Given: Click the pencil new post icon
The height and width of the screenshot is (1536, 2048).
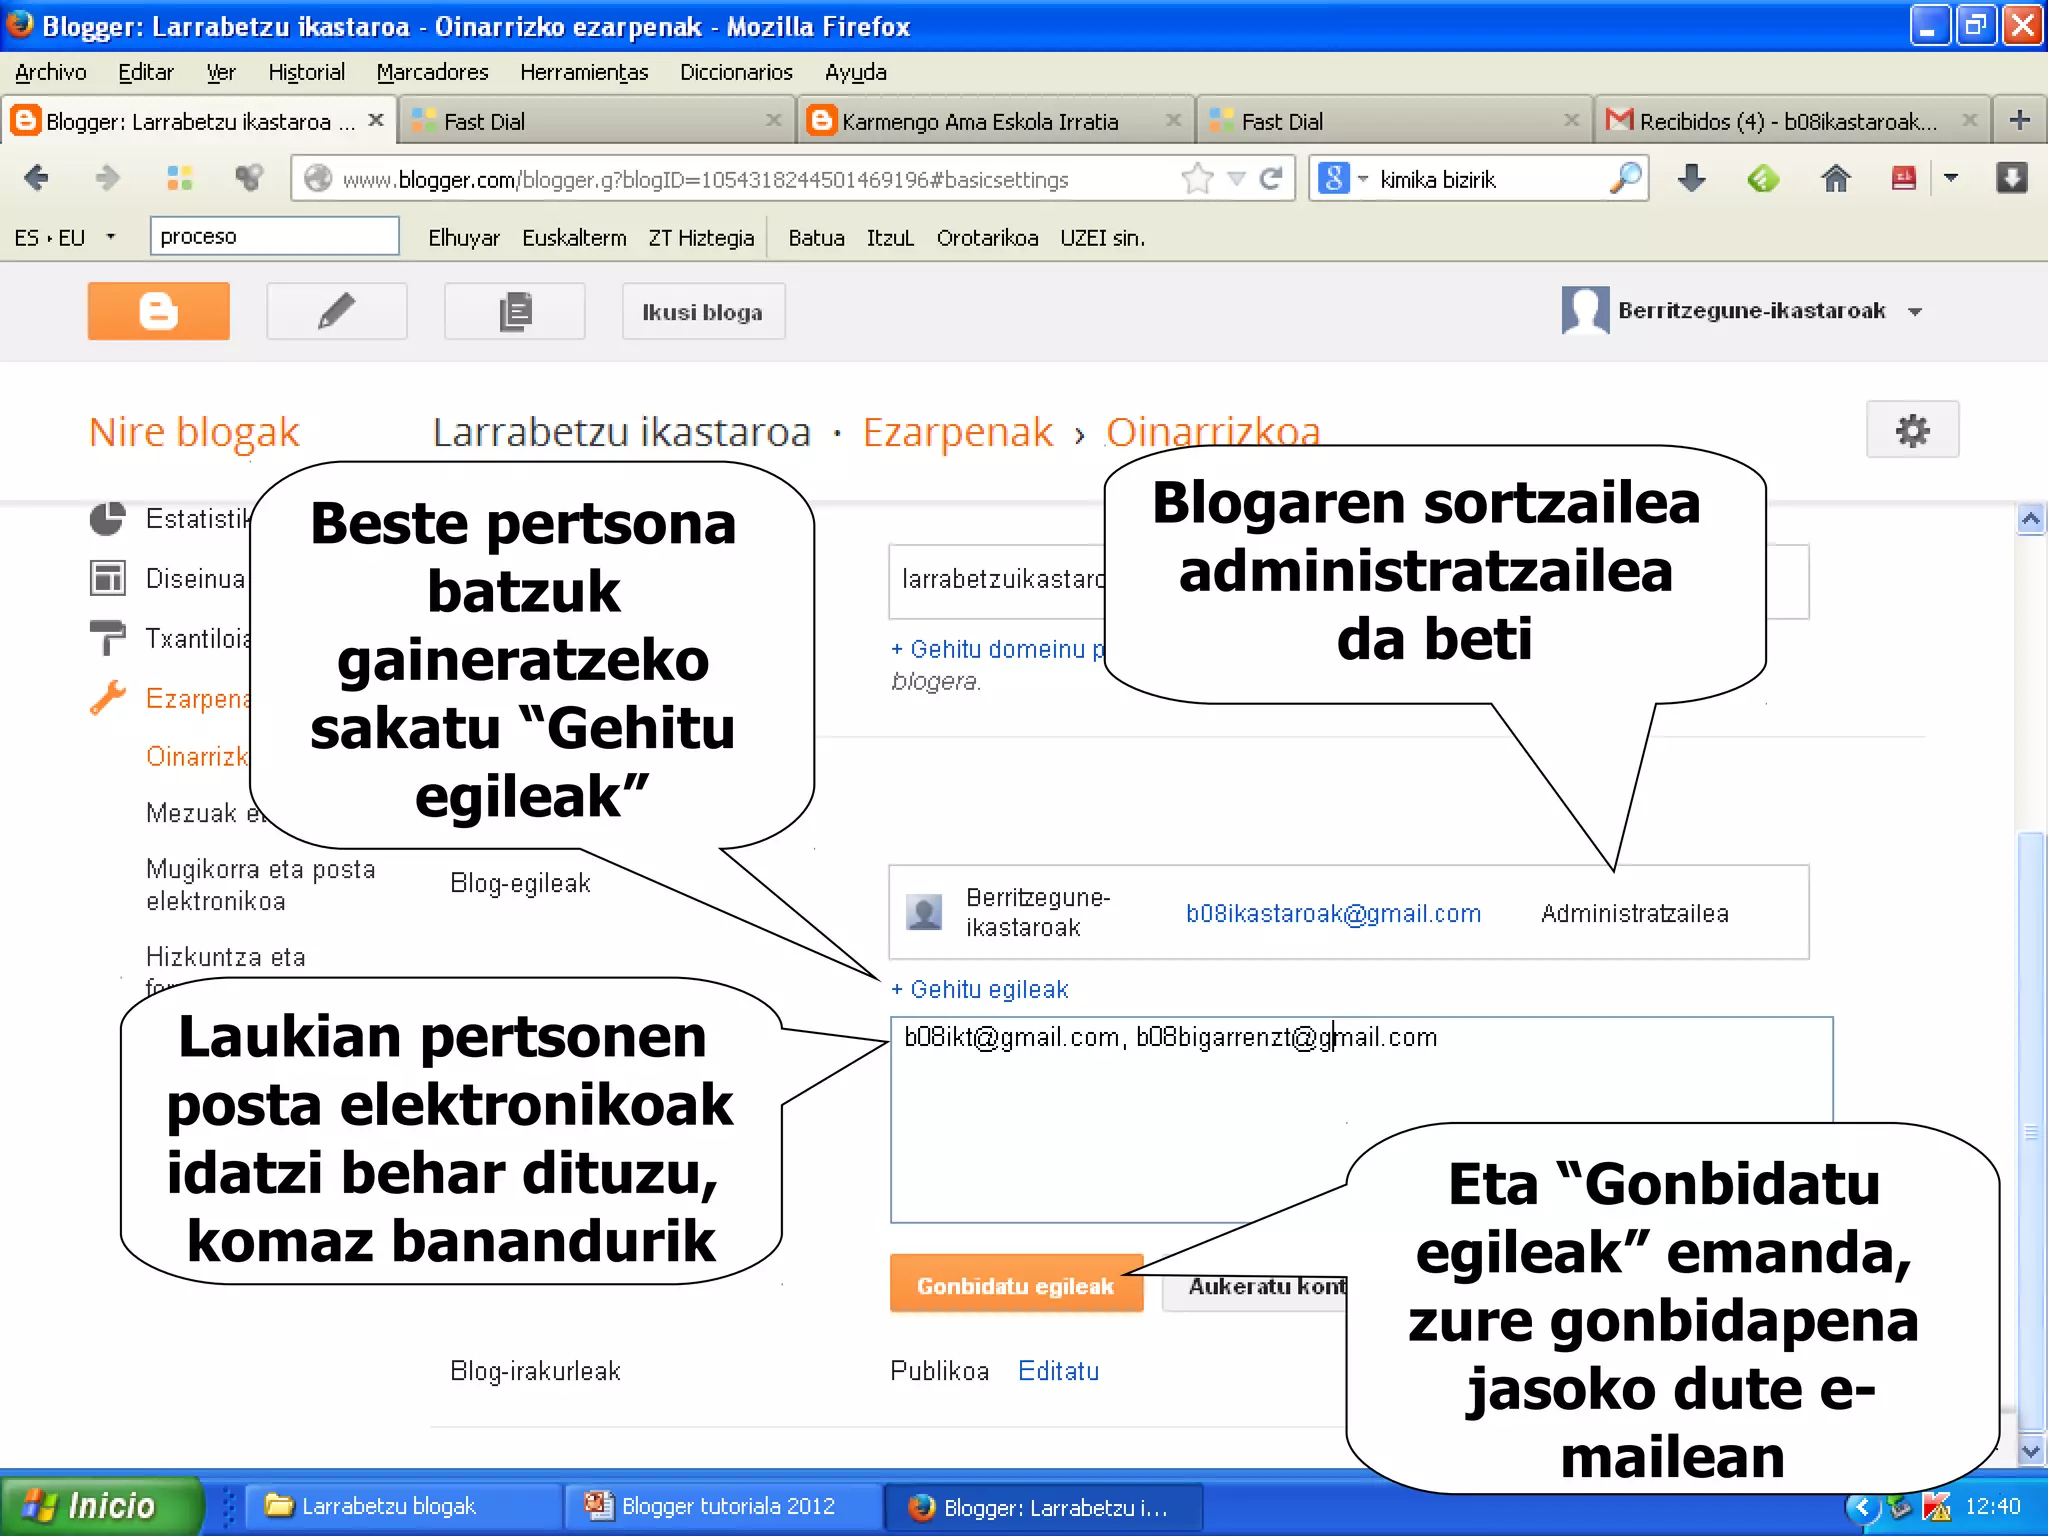Looking at the screenshot, I should pyautogui.click(x=336, y=311).
